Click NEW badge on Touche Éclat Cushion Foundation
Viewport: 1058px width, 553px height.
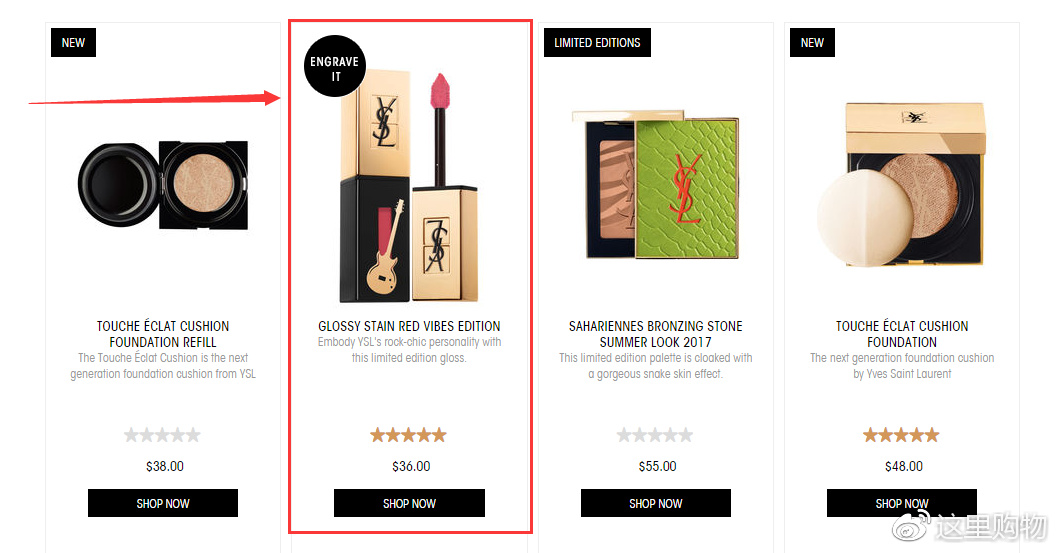[812, 42]
